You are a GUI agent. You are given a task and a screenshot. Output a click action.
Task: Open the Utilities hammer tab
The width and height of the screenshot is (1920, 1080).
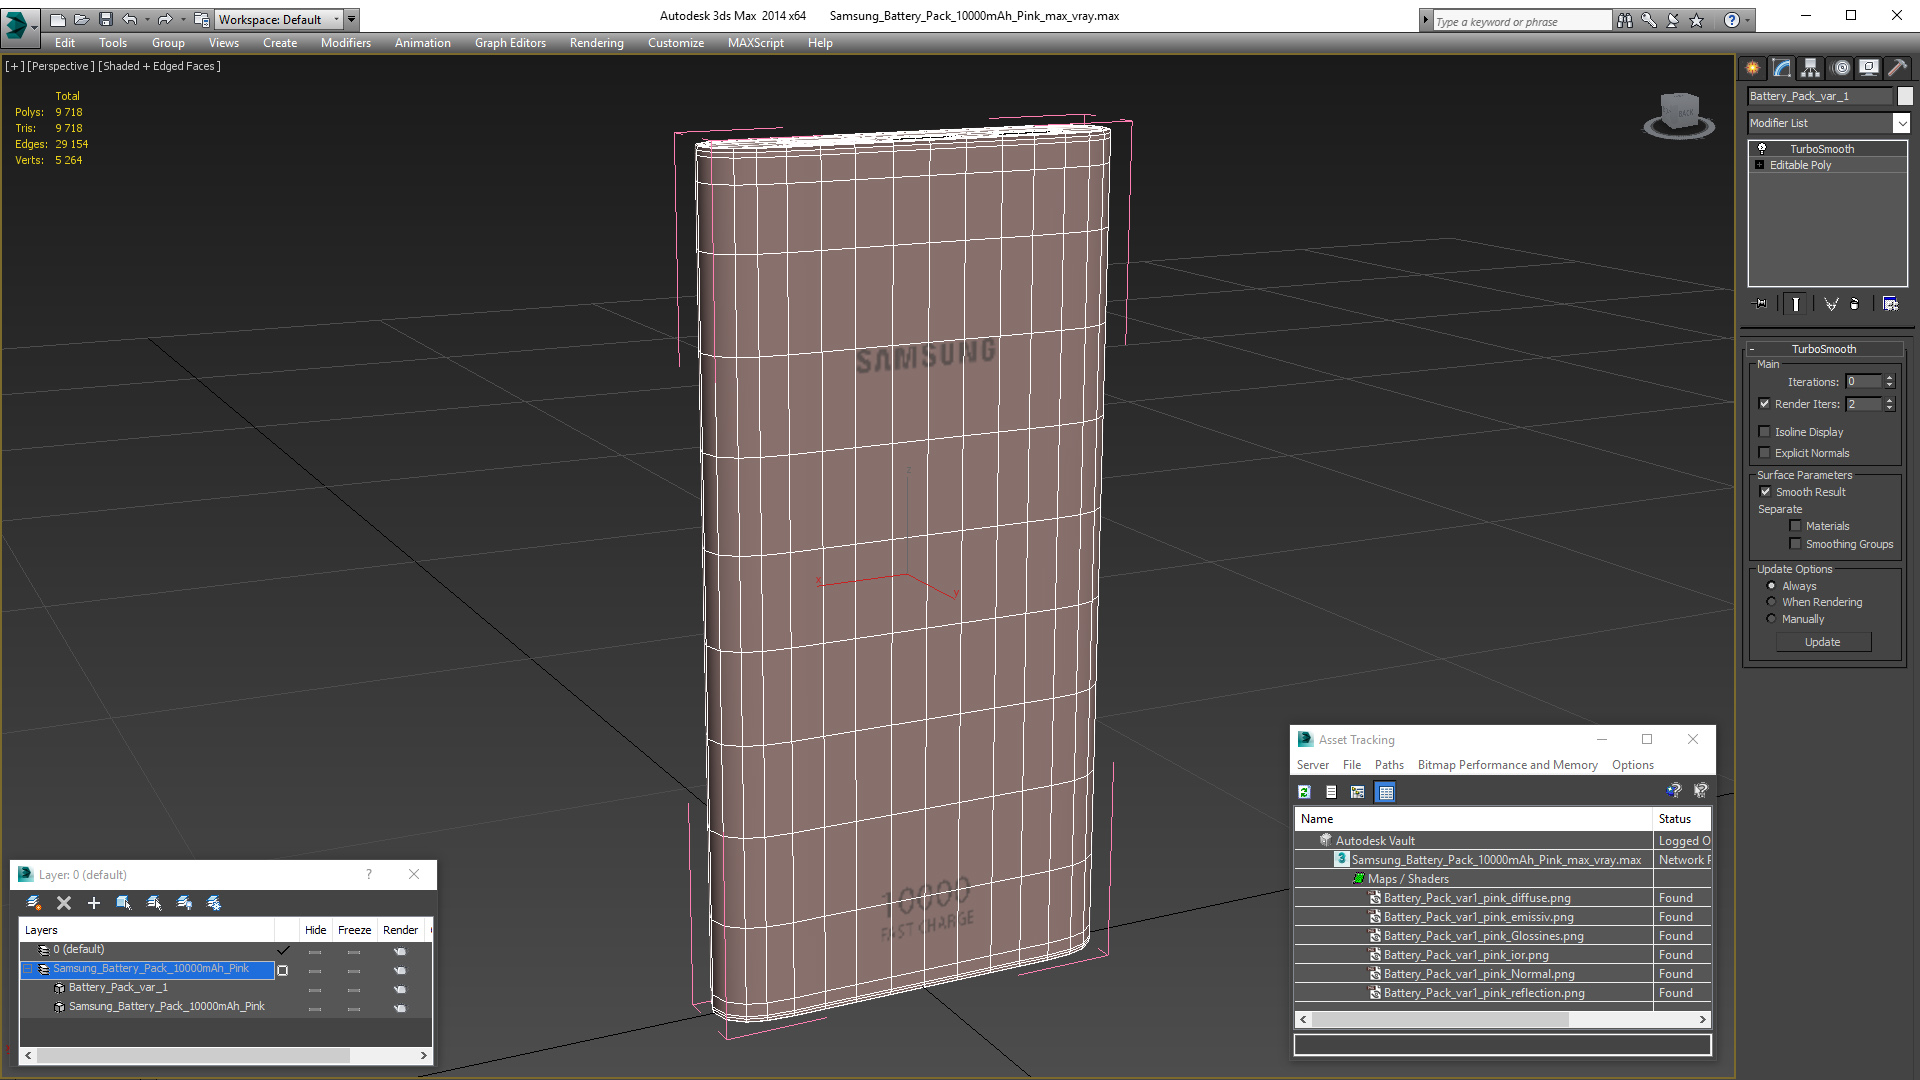click(x=1897, y=68)
